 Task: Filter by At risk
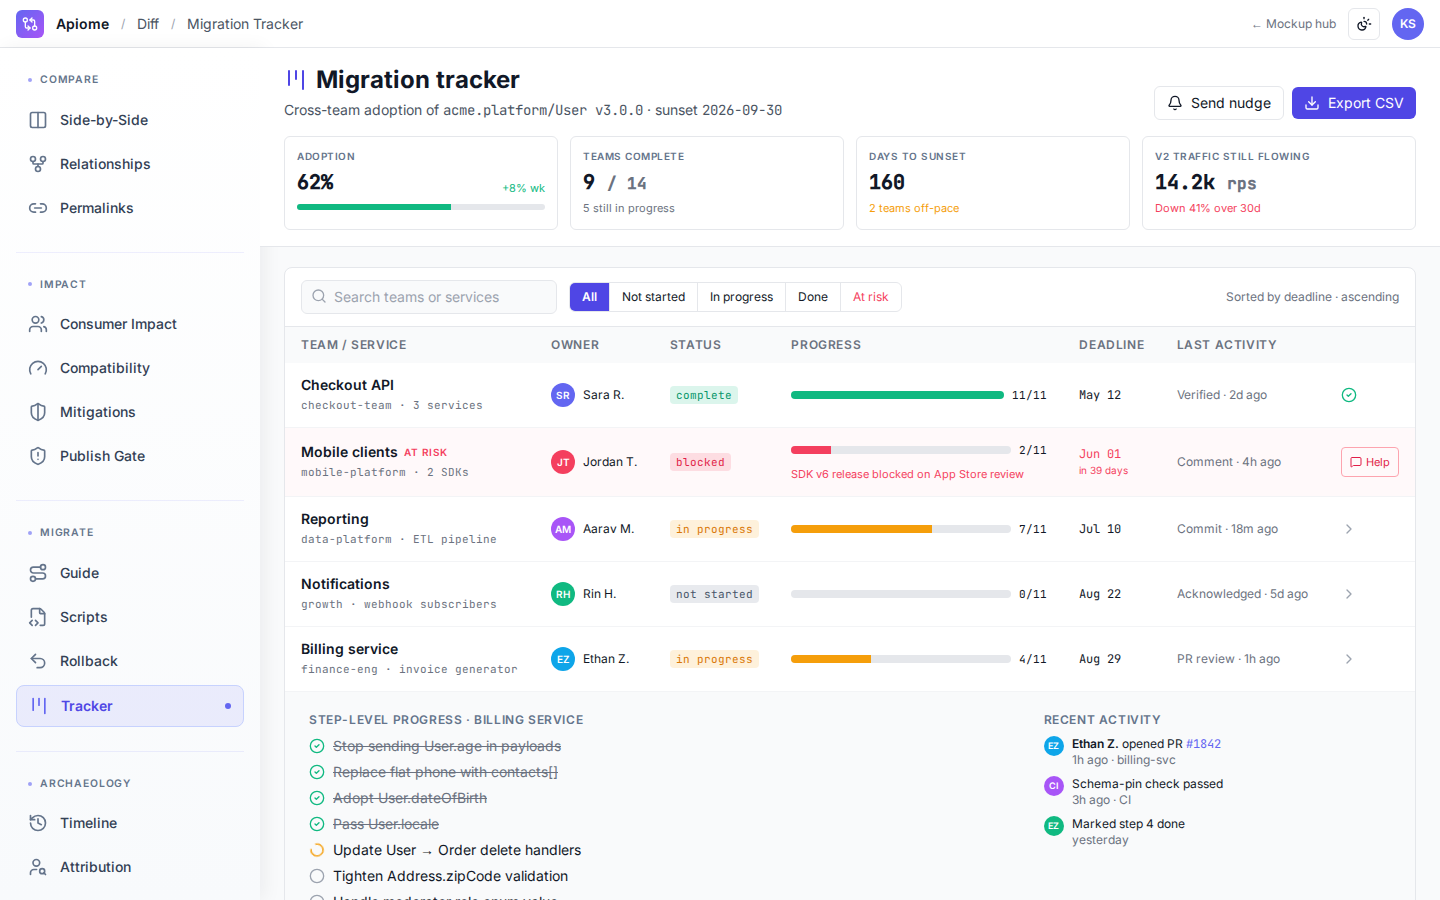pos(871,297)
